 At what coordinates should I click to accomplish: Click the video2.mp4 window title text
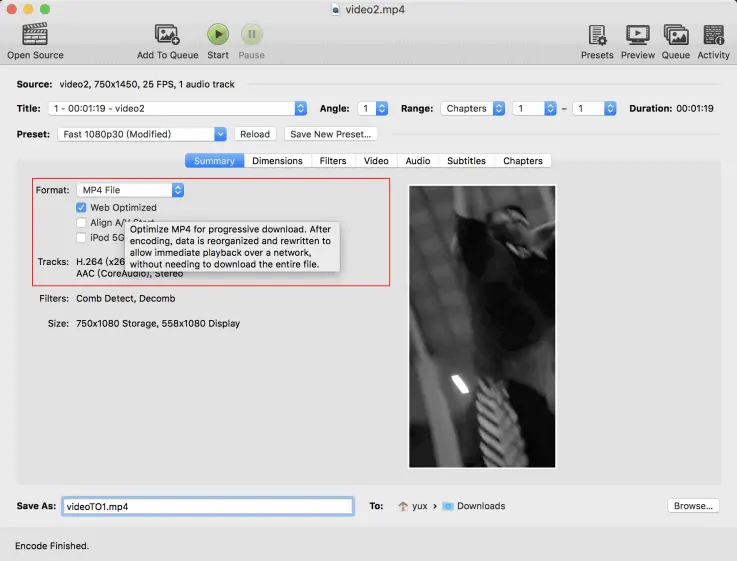tap(375, 10)
